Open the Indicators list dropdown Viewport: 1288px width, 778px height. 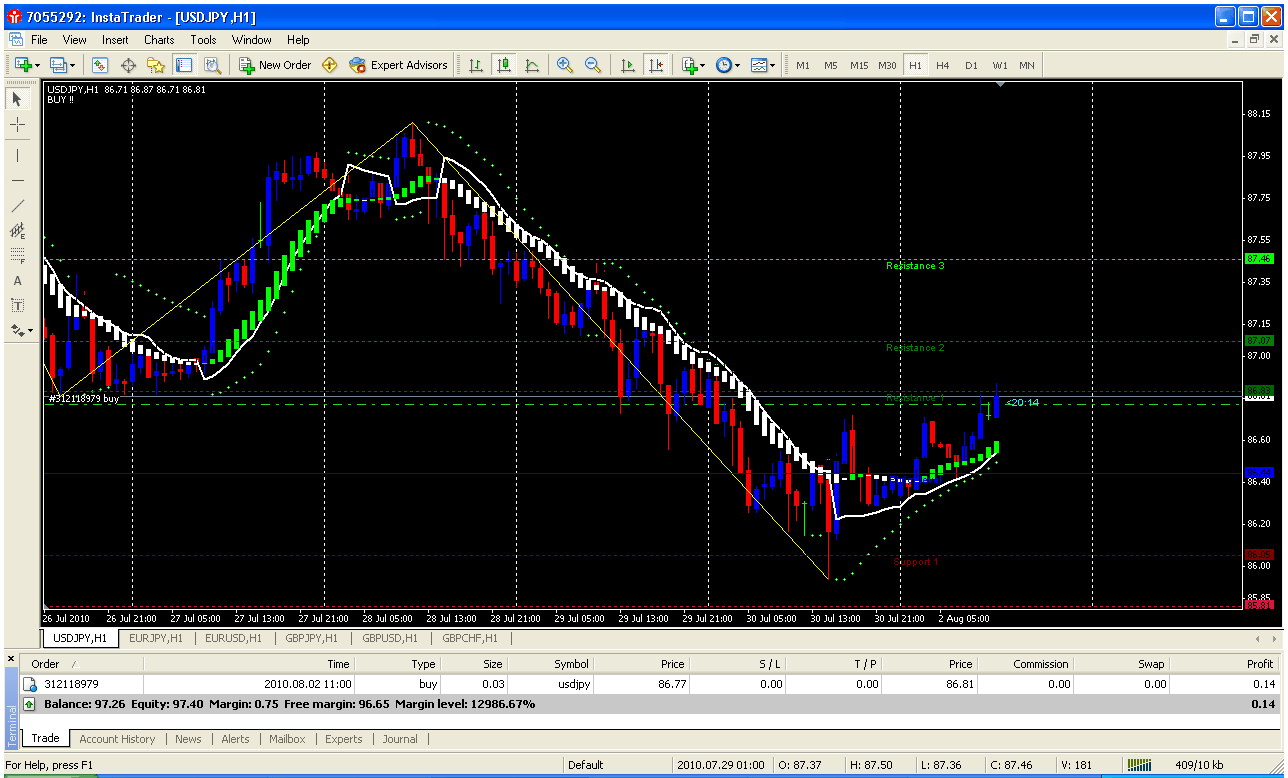[x=692, y=65]
